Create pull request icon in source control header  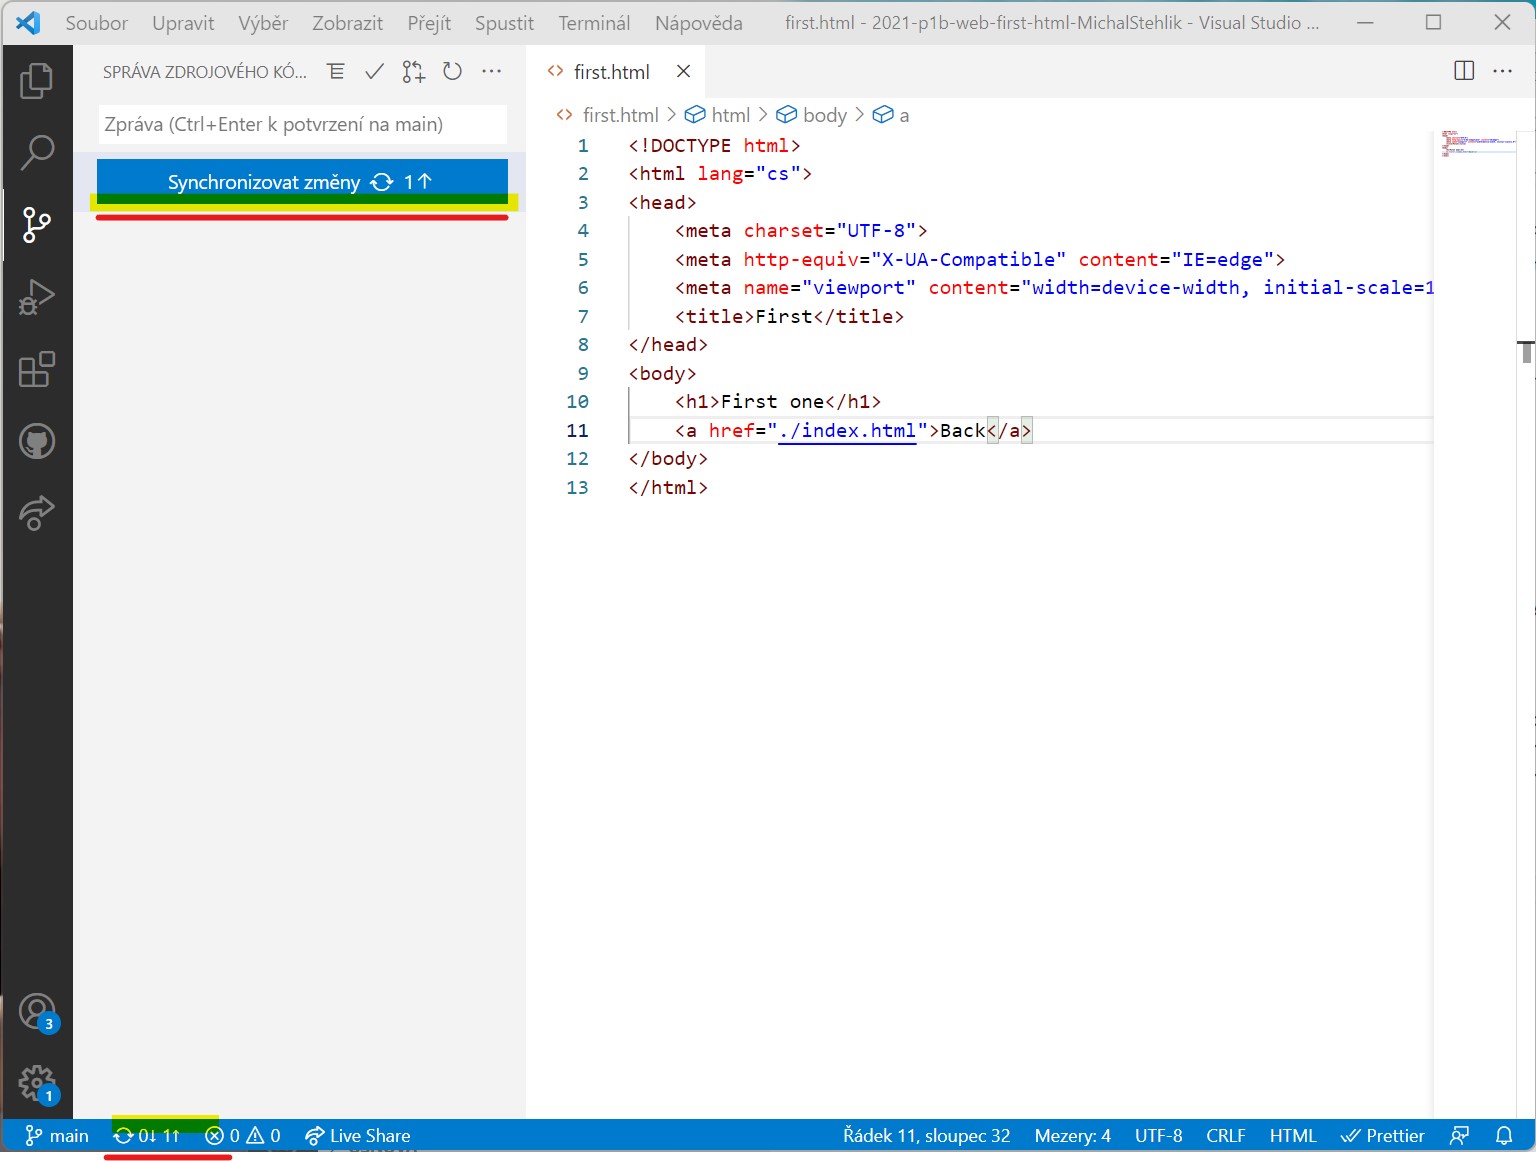tap(413, 71)
